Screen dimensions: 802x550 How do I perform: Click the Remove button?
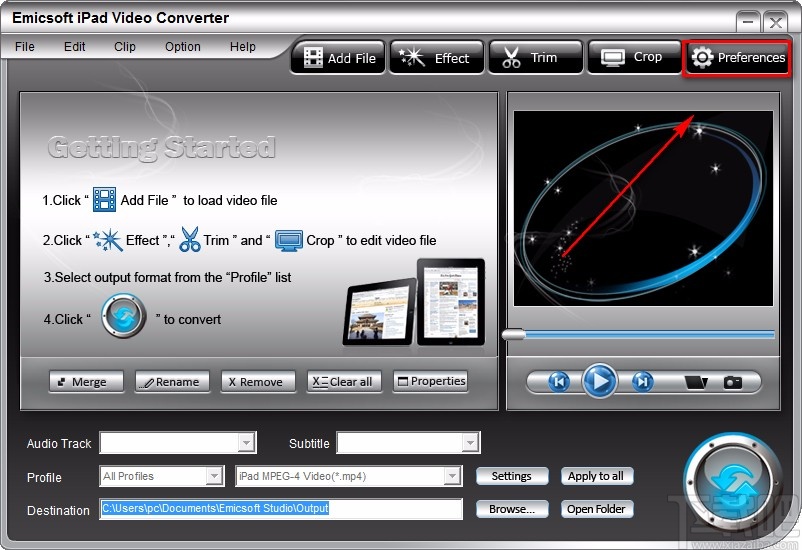[258, 382]
